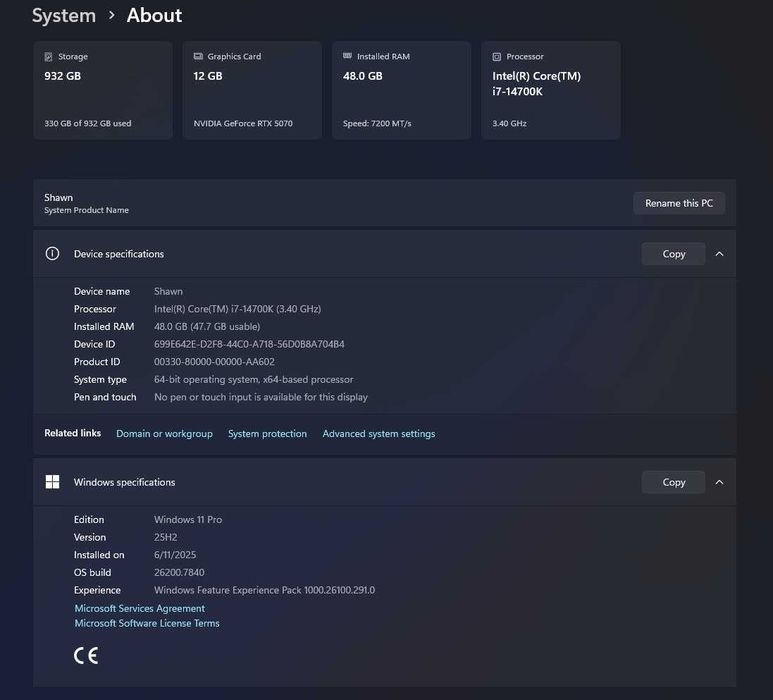Click the Processor card icon
Image resolution: width=773 pixels, height=700 pixels.
pyautogui.click(x=497, y=57)
